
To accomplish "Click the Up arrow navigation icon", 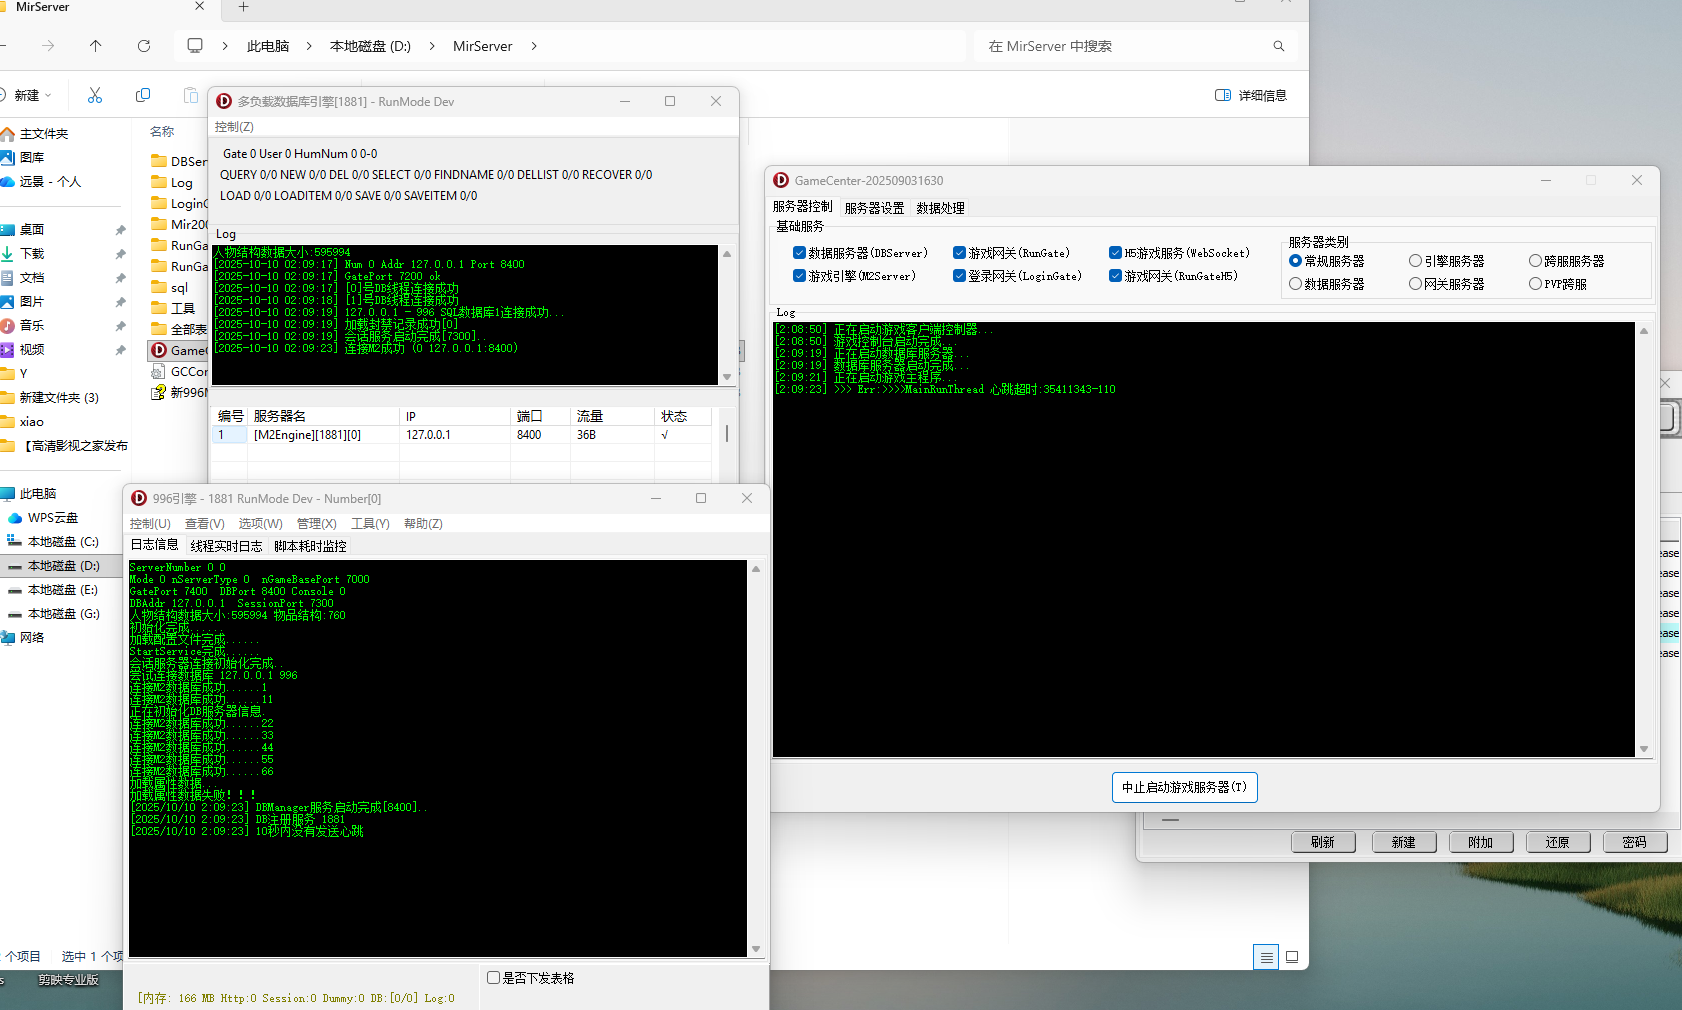I will pyautogui.click(x=96, y=46).
